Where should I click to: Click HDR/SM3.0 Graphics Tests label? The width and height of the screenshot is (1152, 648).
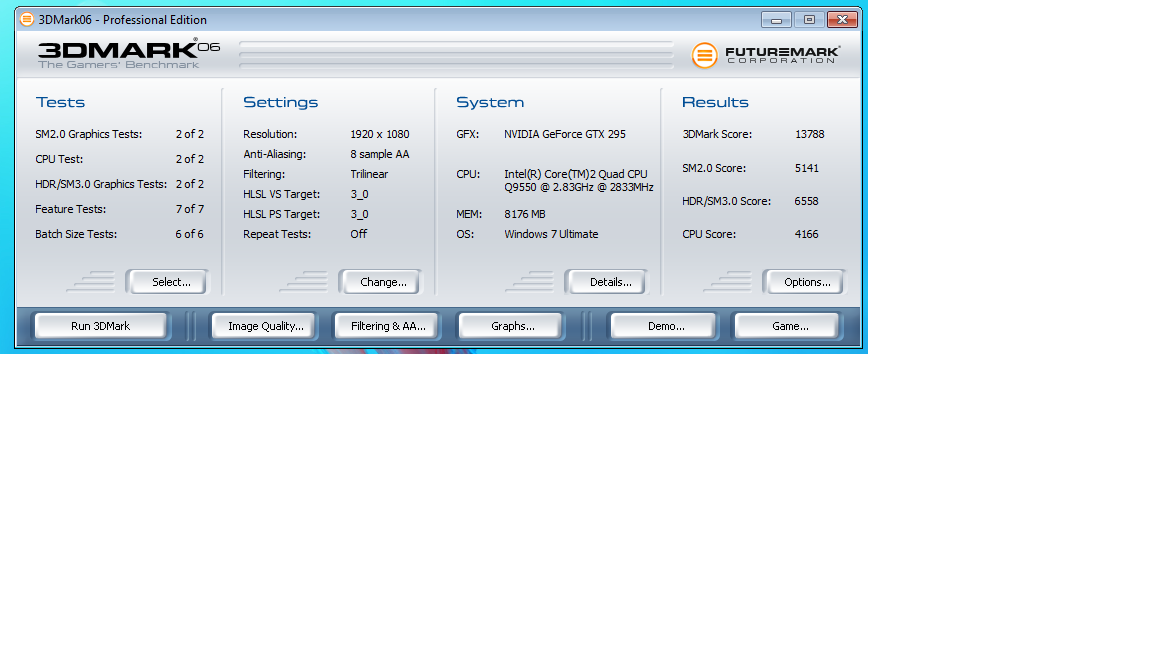(101, 184)
